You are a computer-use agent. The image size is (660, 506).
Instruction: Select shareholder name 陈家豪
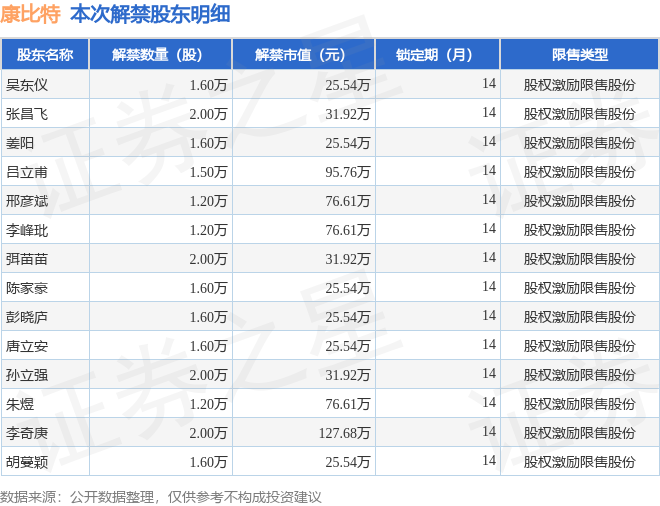(27, 288)
